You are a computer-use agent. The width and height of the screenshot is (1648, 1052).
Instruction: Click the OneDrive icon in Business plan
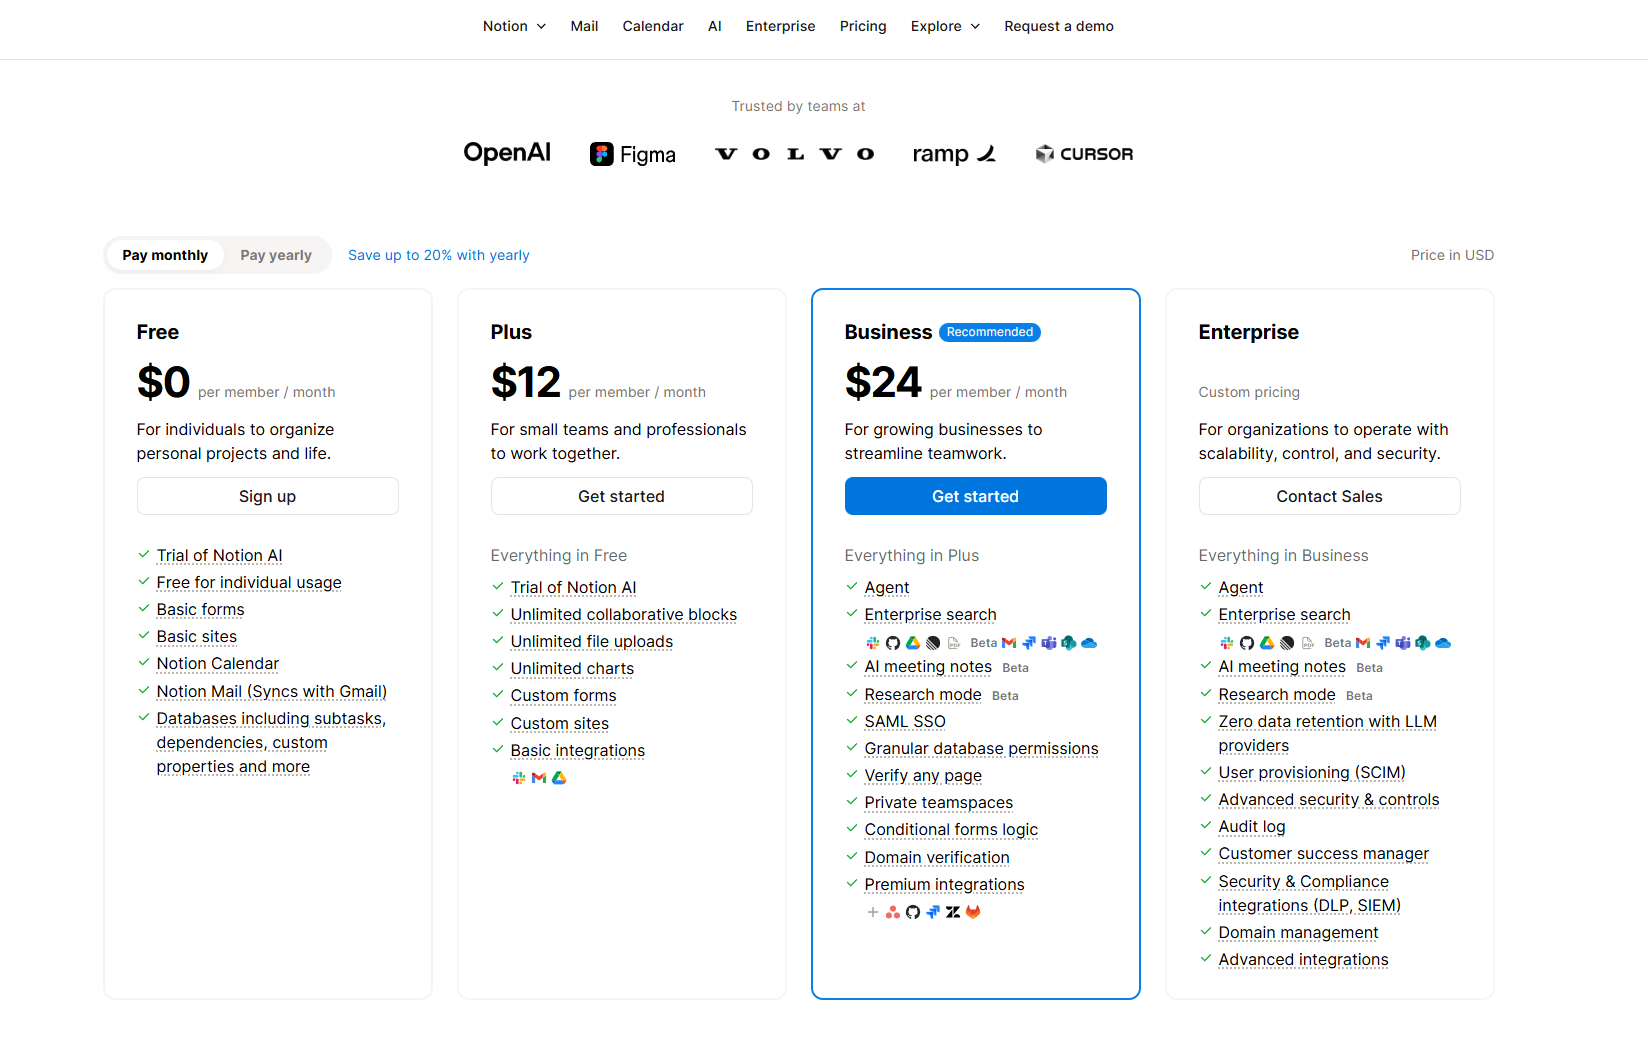click(x=1089, y=643)
